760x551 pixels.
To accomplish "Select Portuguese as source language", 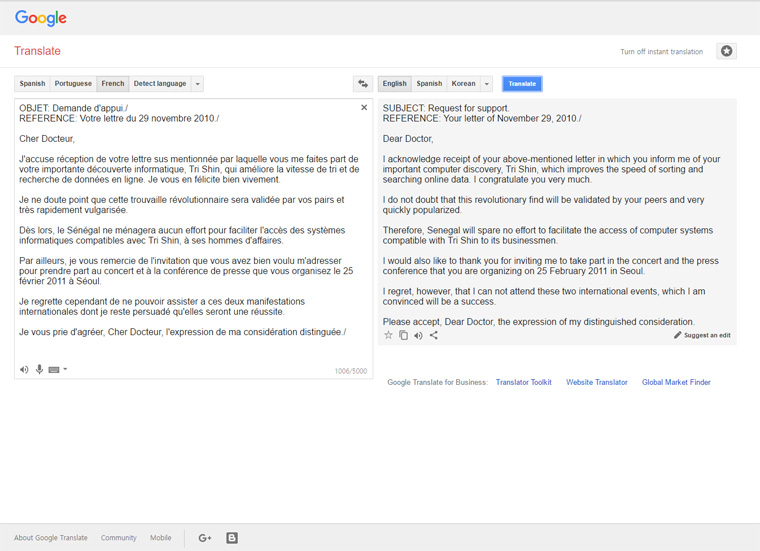I will 73,83.
